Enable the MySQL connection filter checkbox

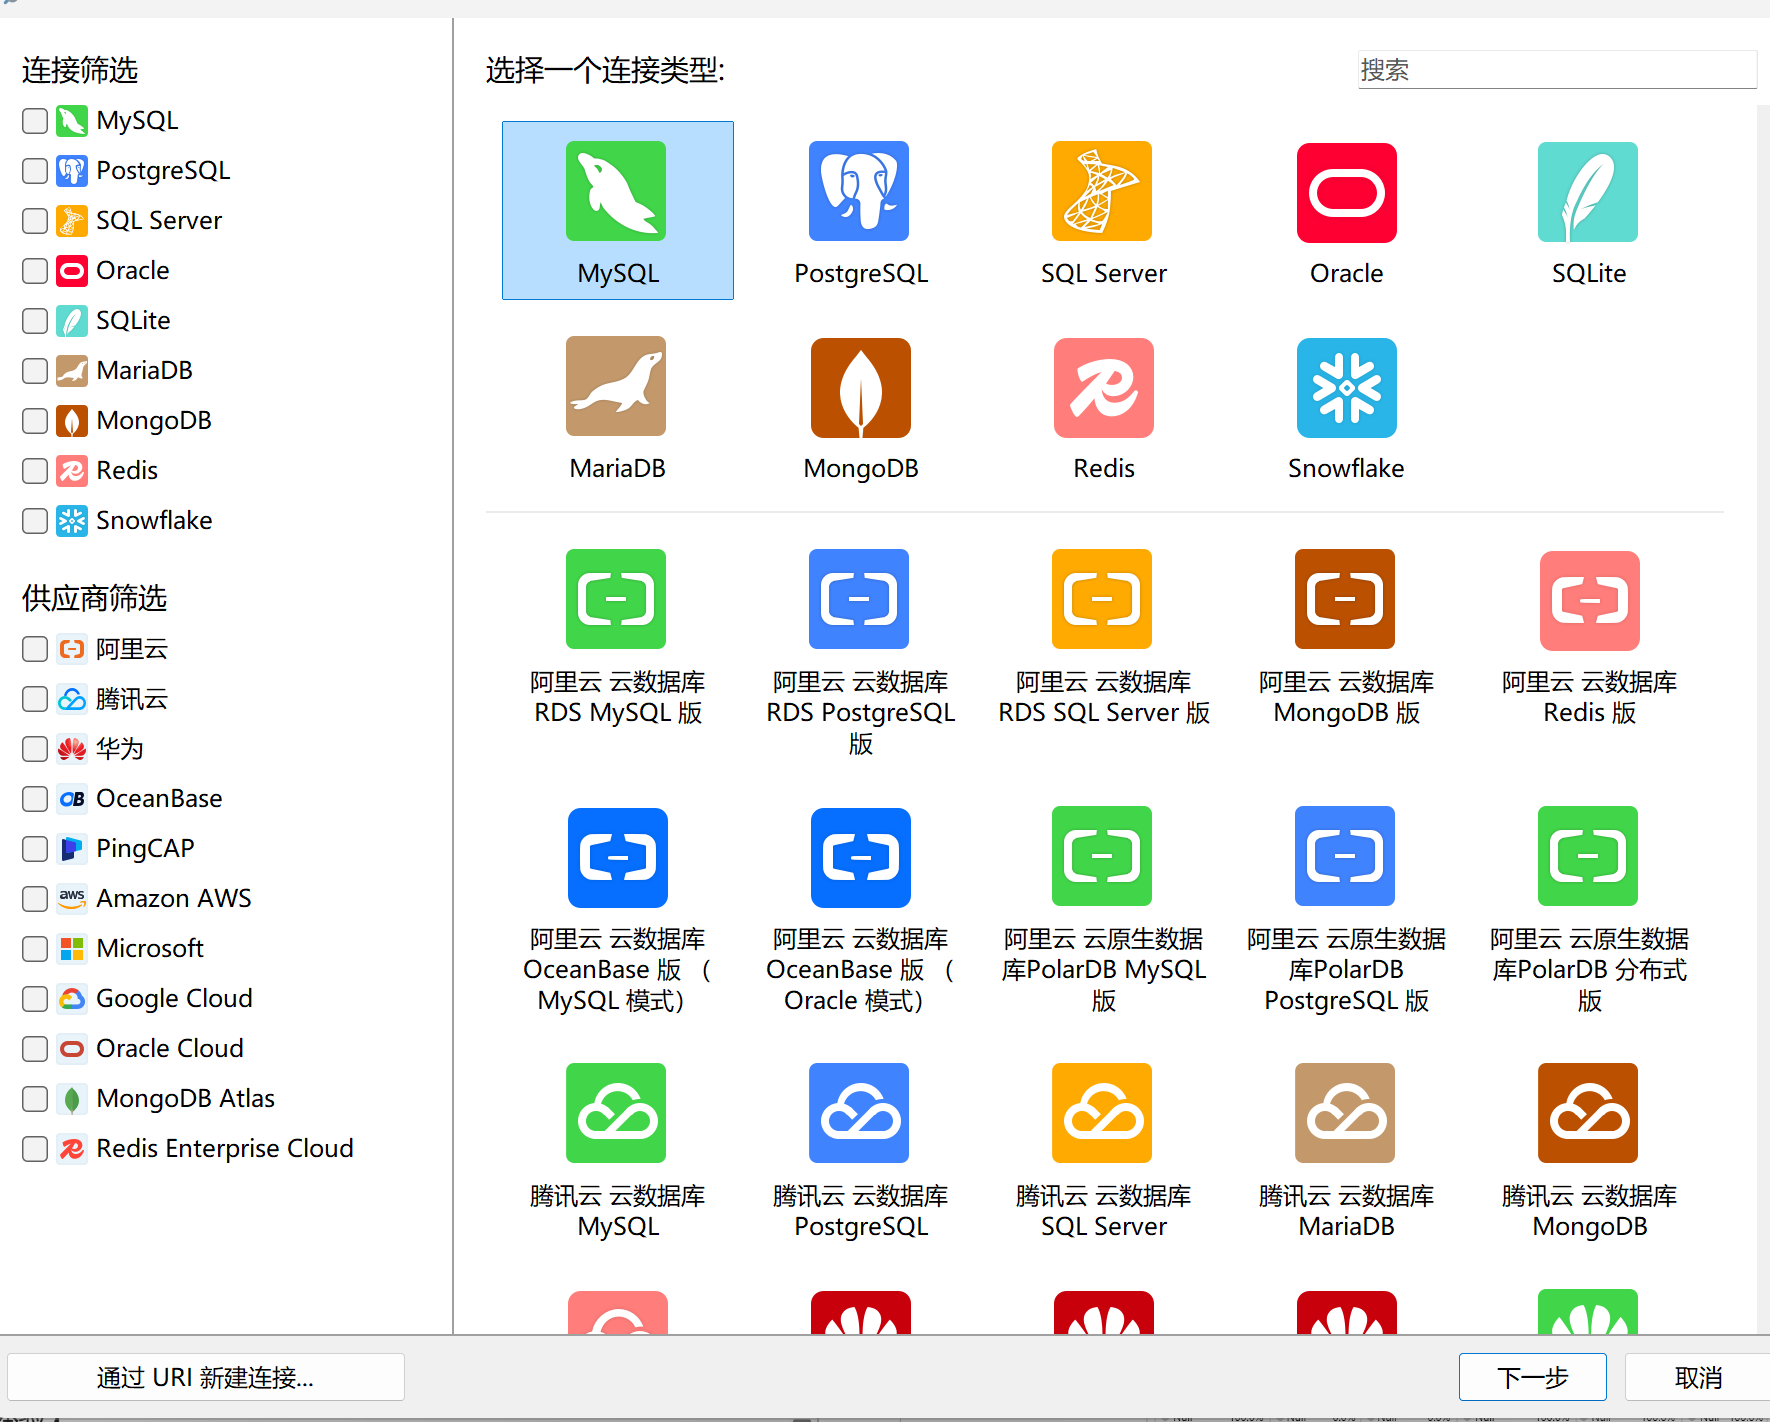click(35, 121)
